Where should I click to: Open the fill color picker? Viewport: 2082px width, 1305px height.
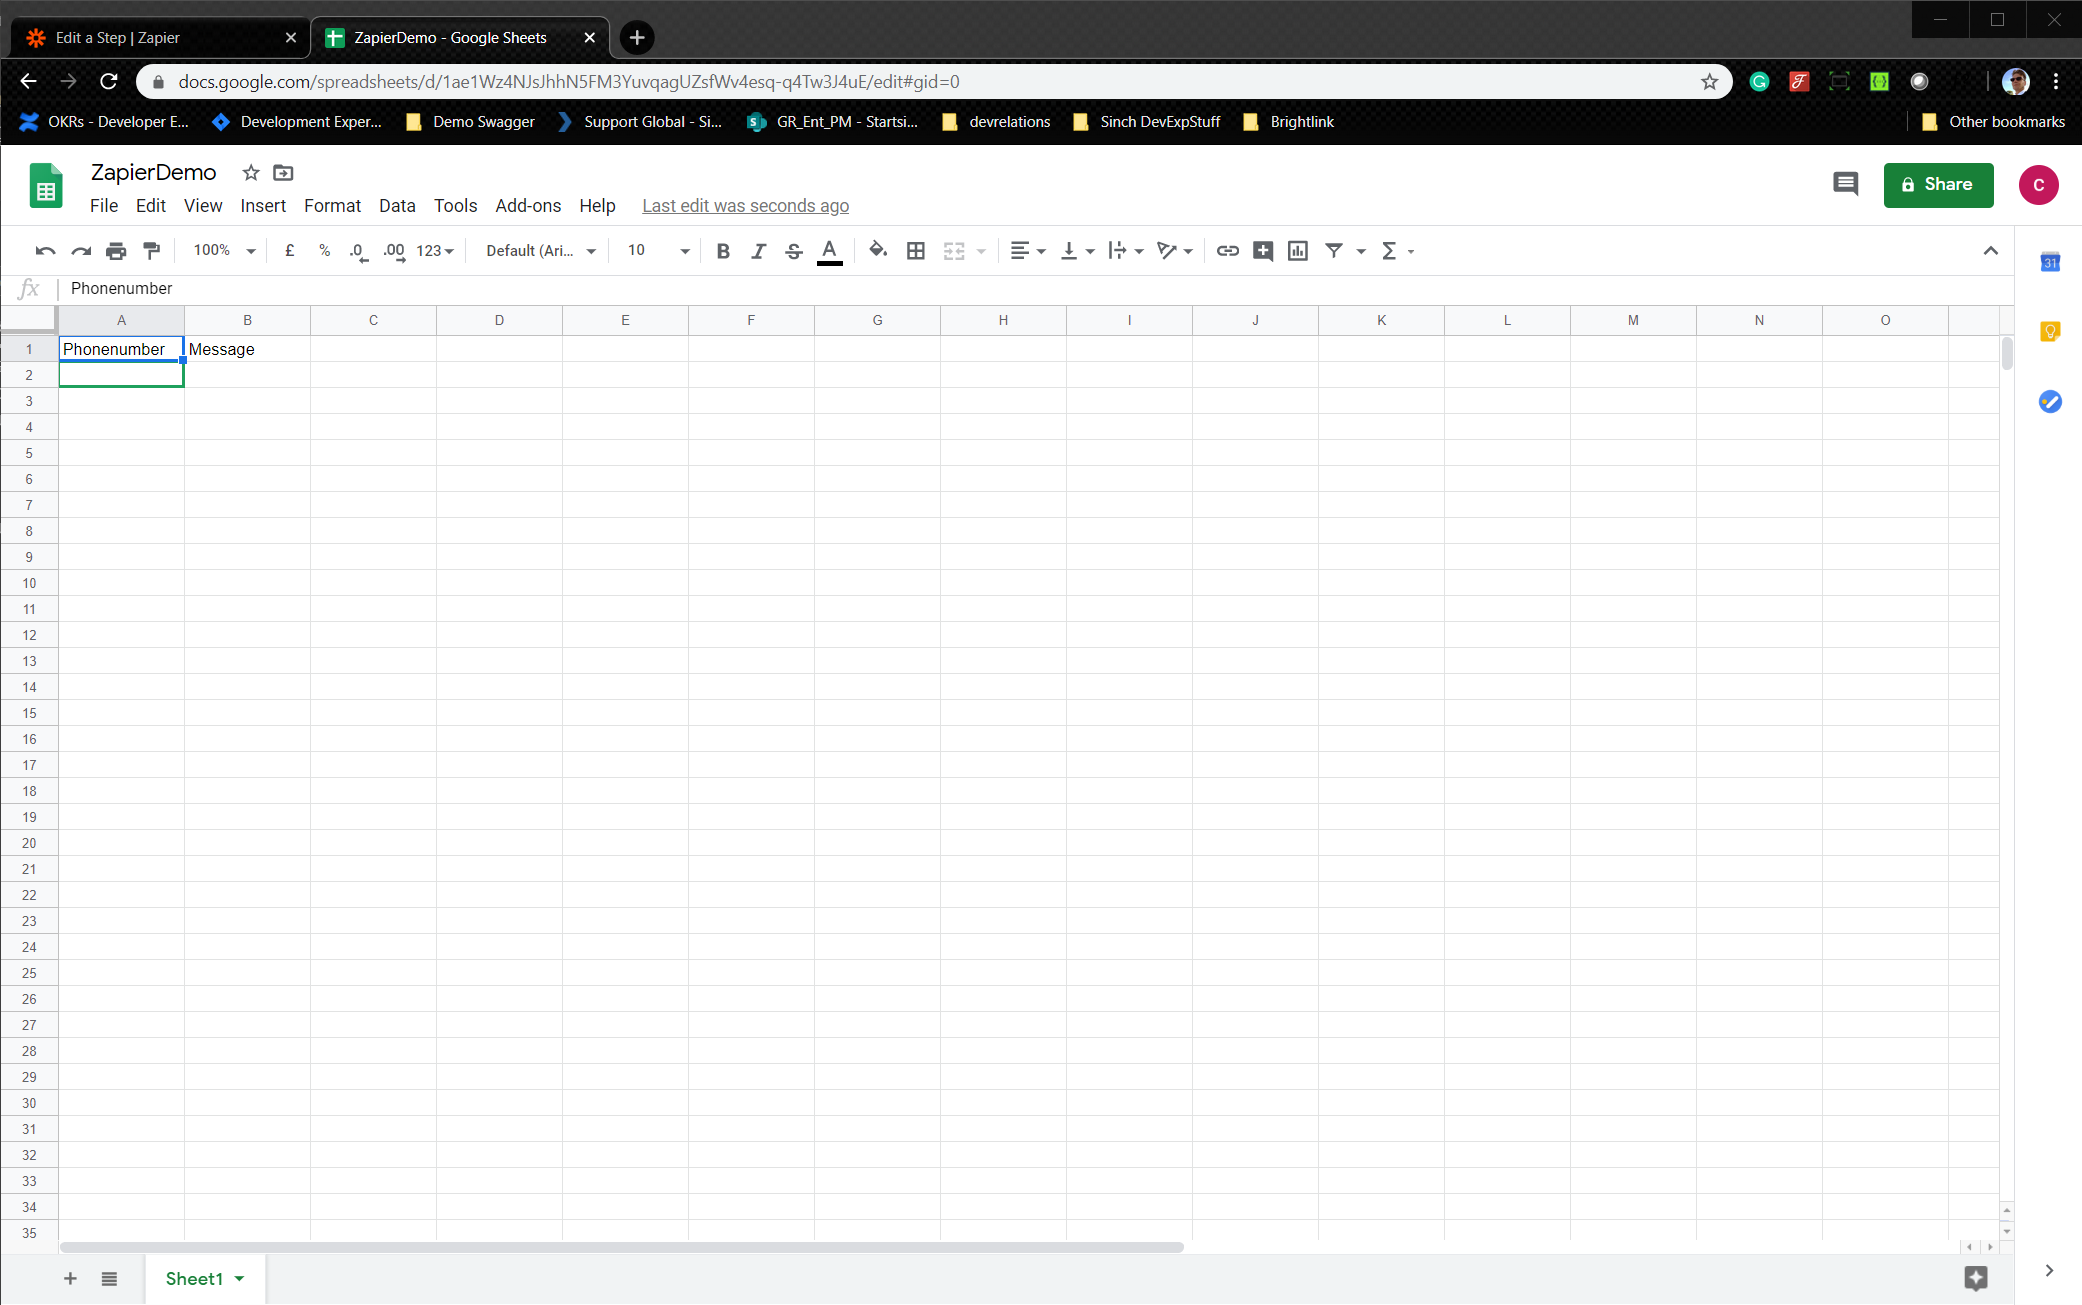(878, 251)
